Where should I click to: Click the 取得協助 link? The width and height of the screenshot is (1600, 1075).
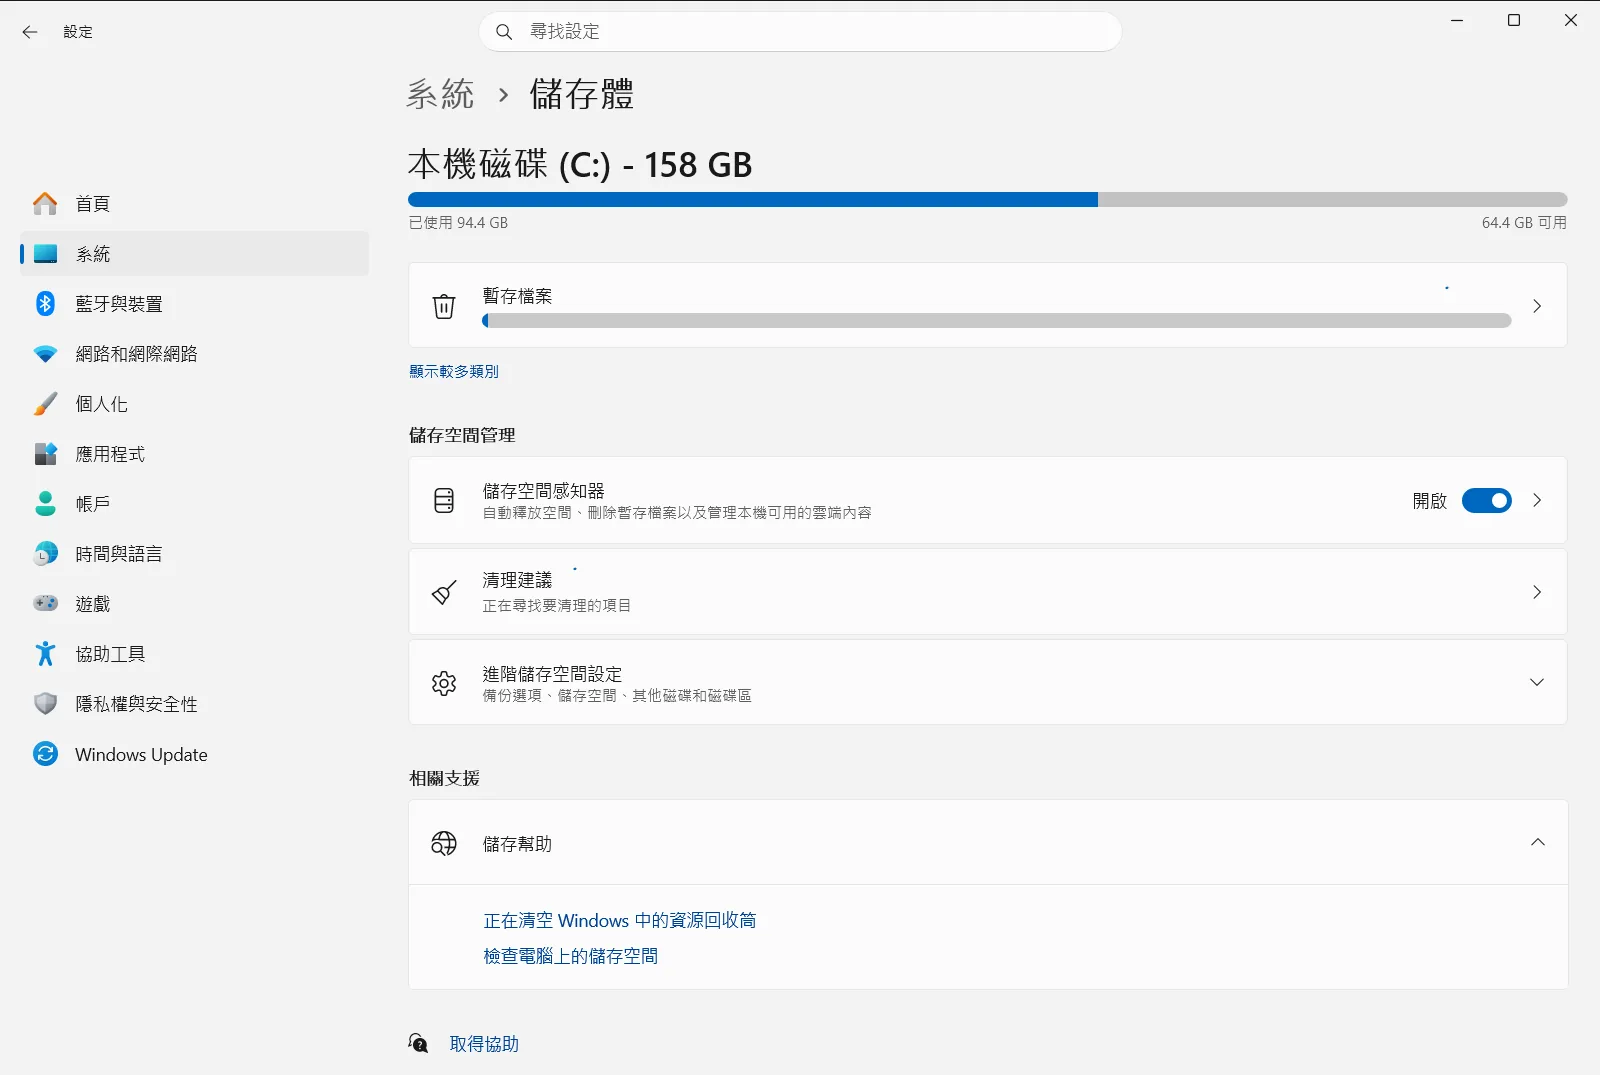pyautogui.click(x=484, y=1044)
